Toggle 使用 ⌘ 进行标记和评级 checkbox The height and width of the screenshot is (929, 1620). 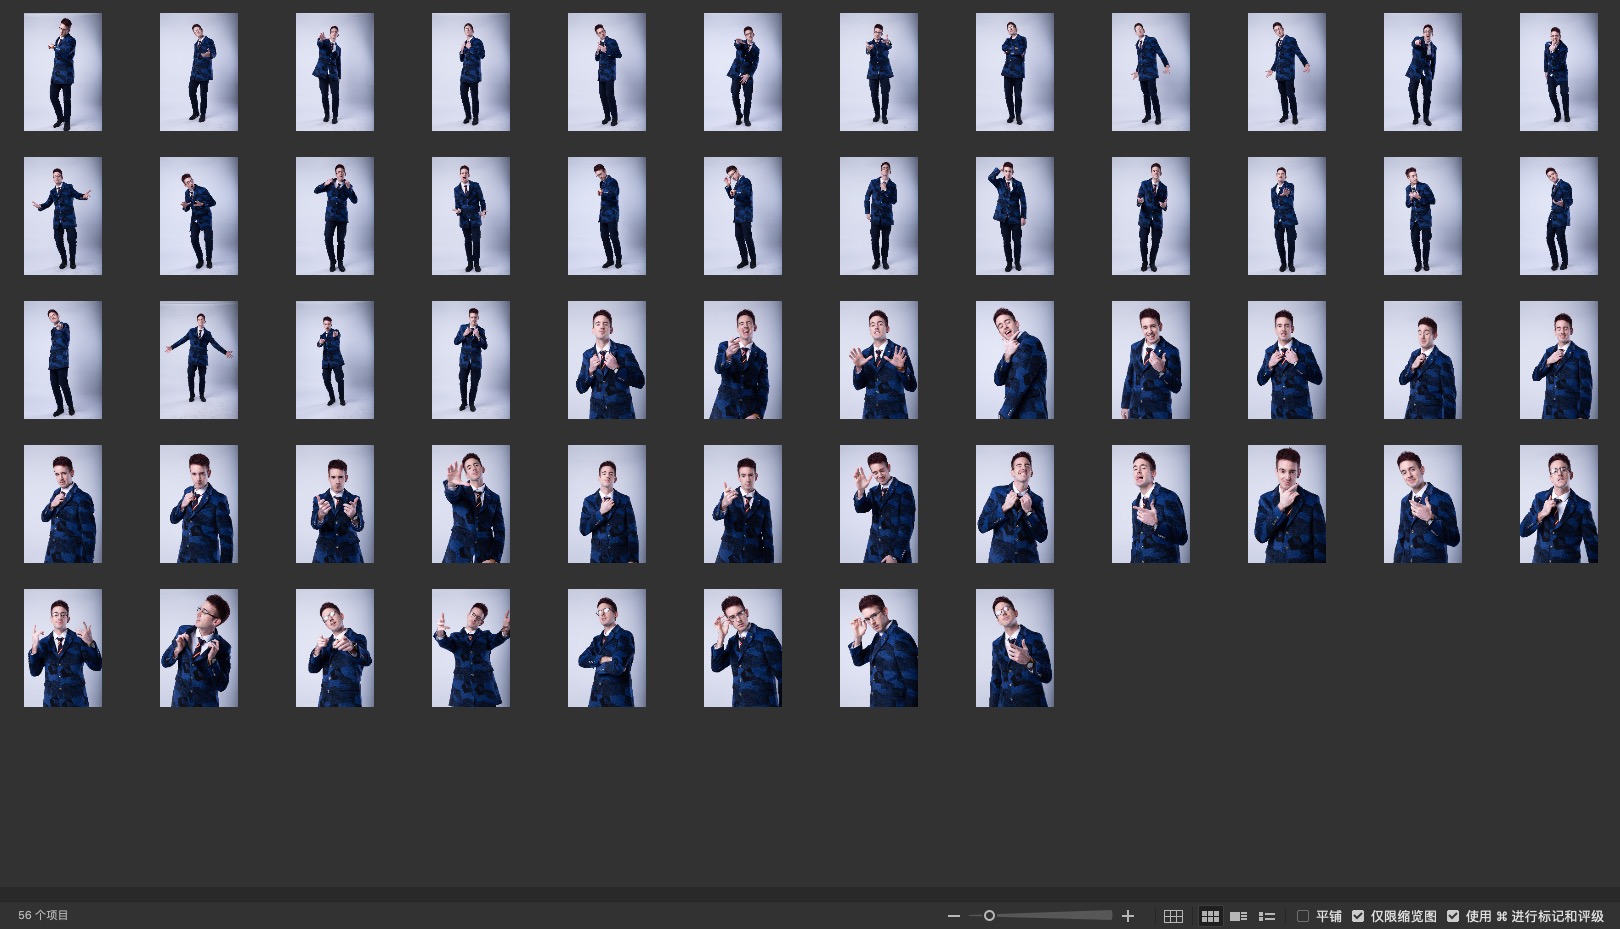click(1453, 916)
